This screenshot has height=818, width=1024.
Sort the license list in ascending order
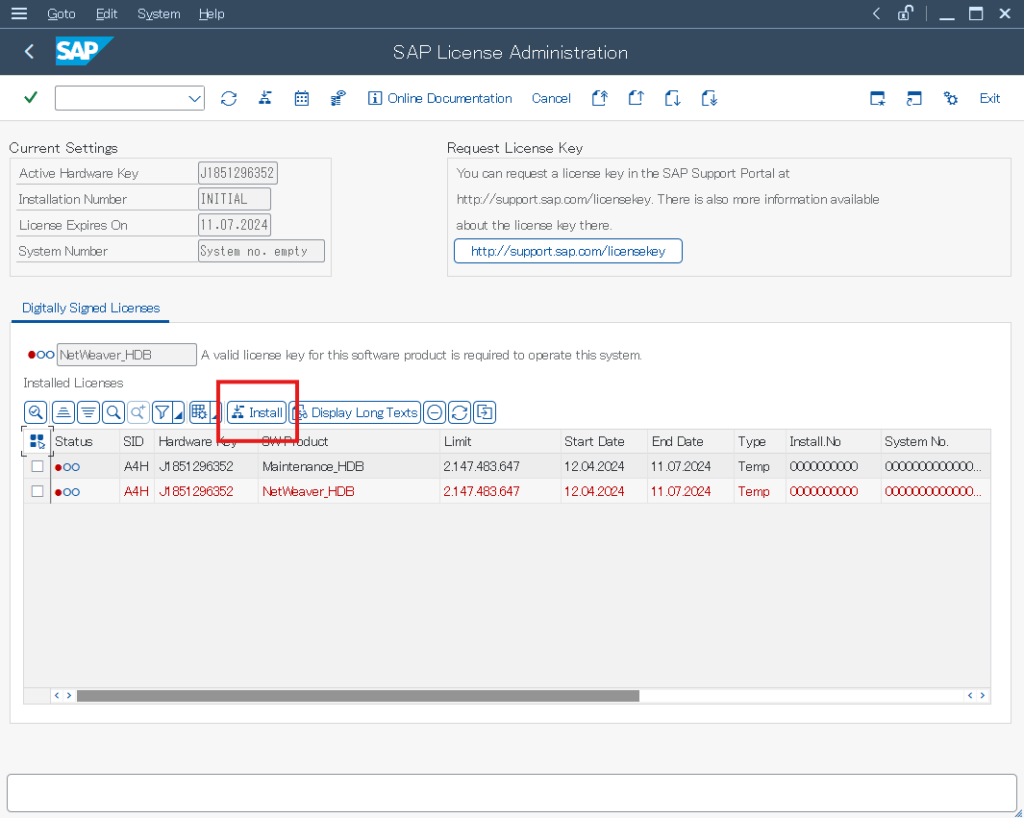63,412
